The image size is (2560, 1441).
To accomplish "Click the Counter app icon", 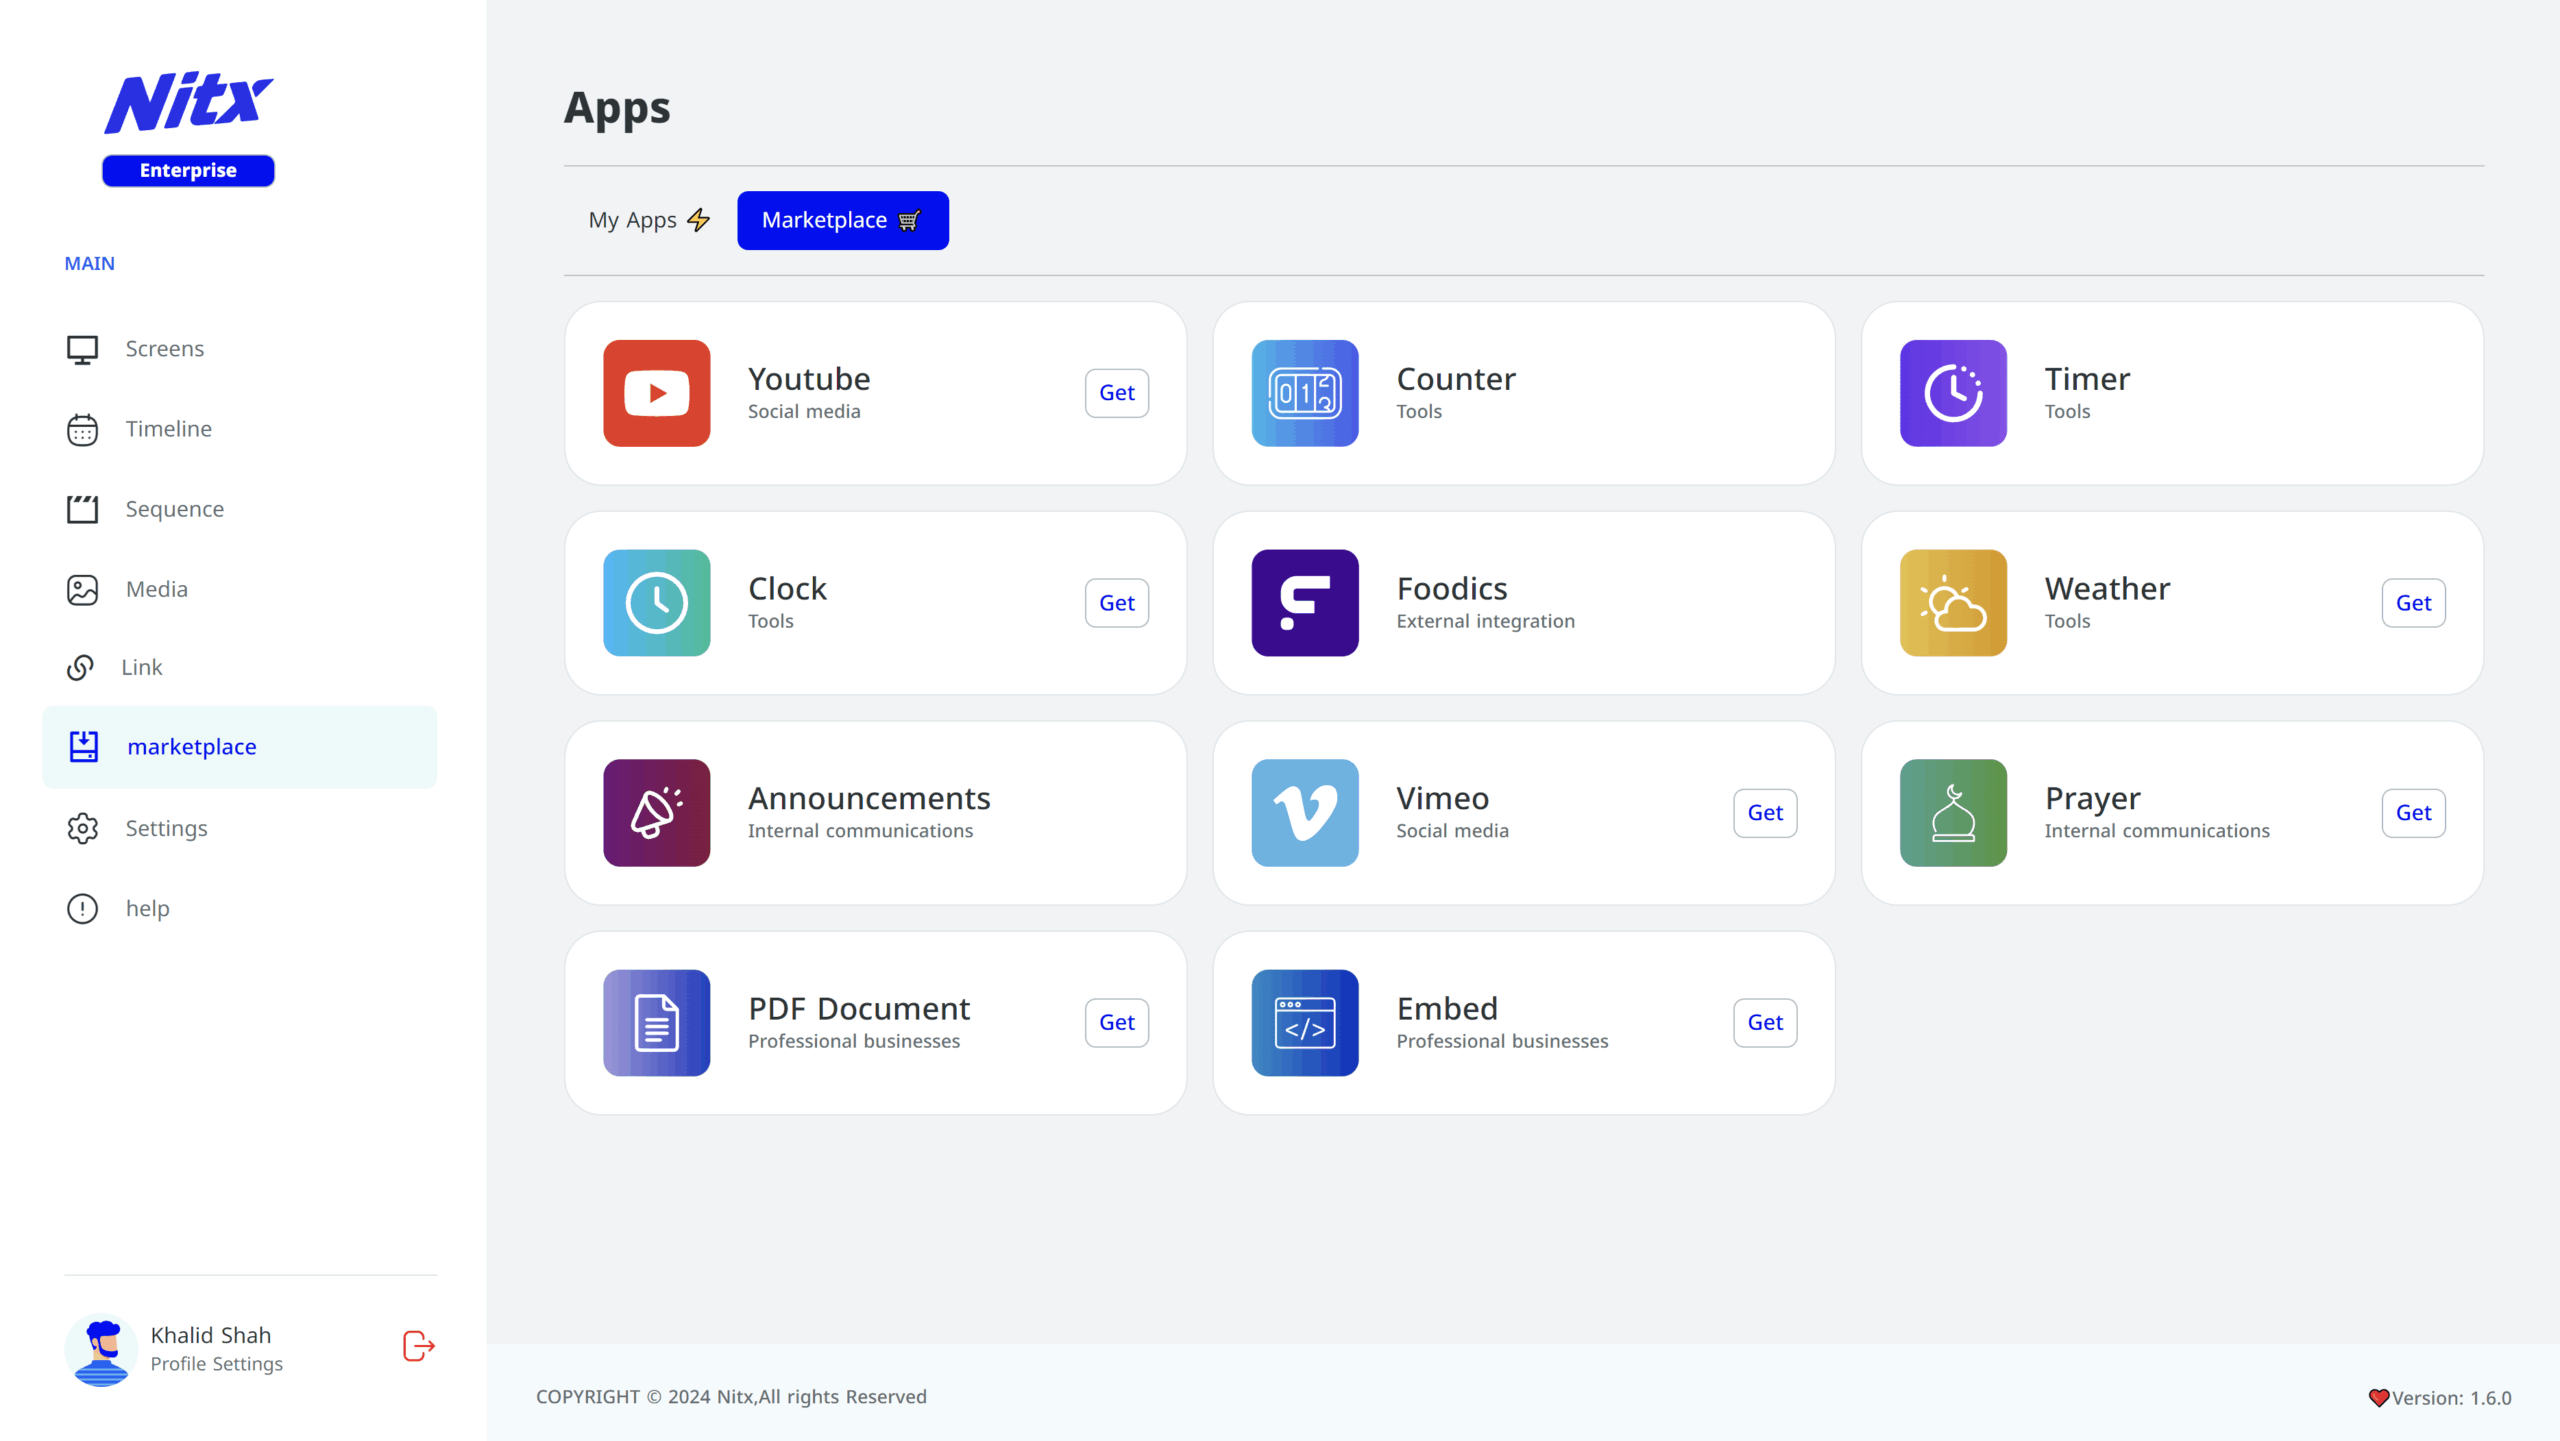I will pos(1304,393).
